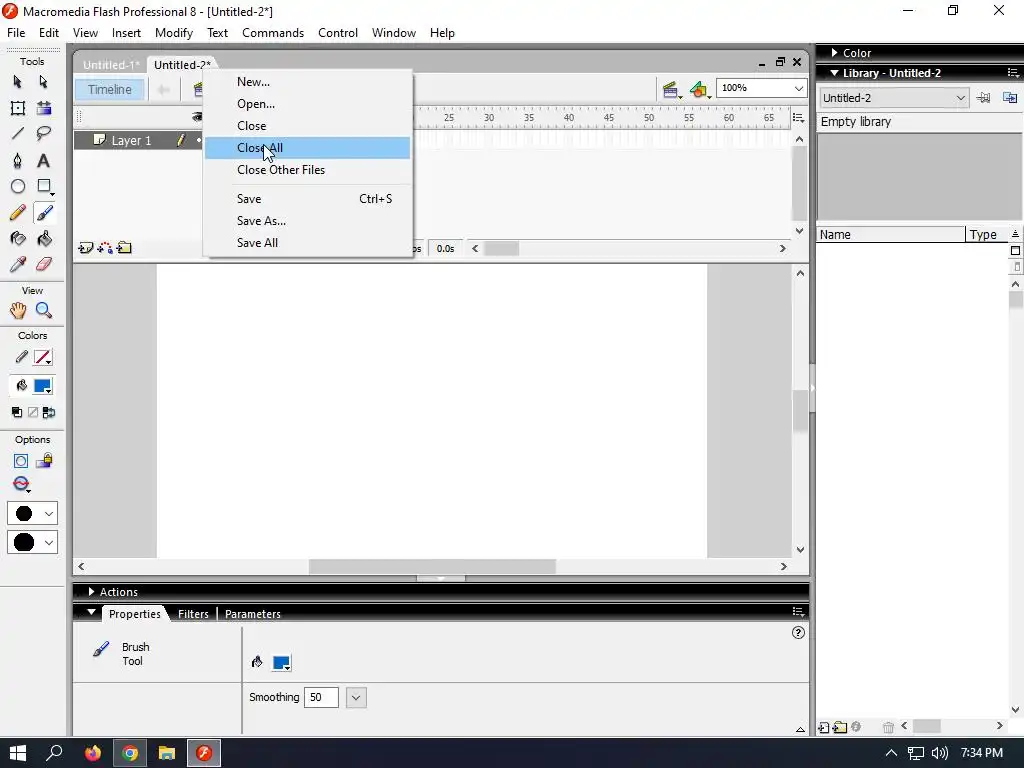Select the Paint Bucket tool
The height and width of the screenshot is (768, 1024).
44,239
